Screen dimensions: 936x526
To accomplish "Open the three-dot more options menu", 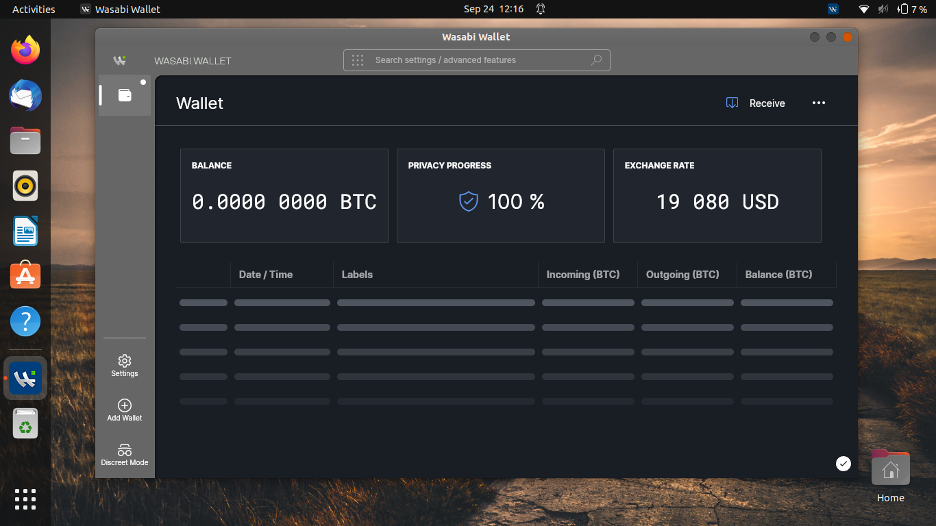I will tap(818, 103).
